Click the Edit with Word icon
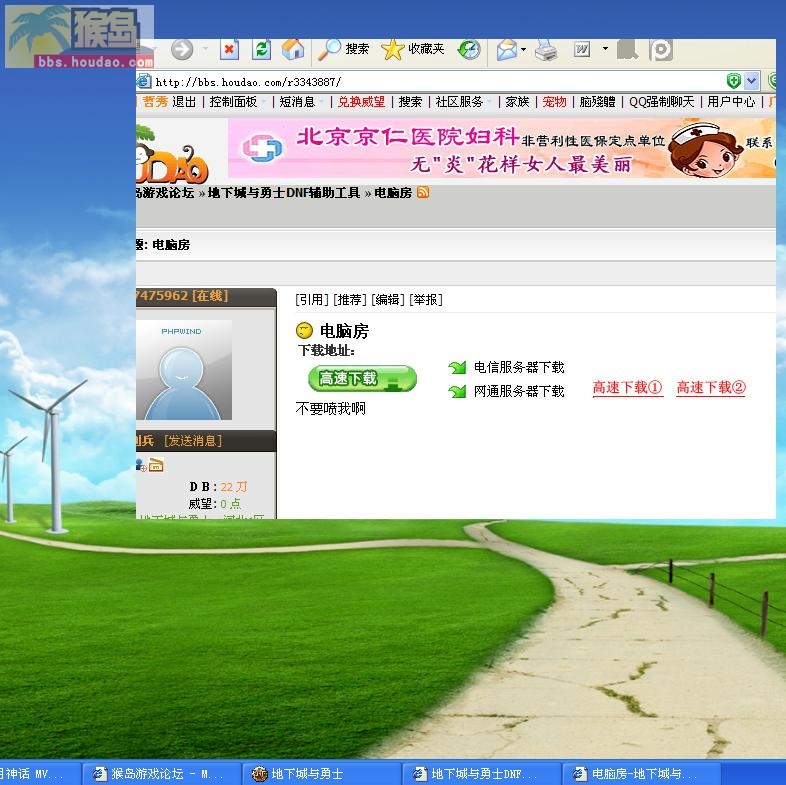The image size is (786, 785). coord(581,50)
